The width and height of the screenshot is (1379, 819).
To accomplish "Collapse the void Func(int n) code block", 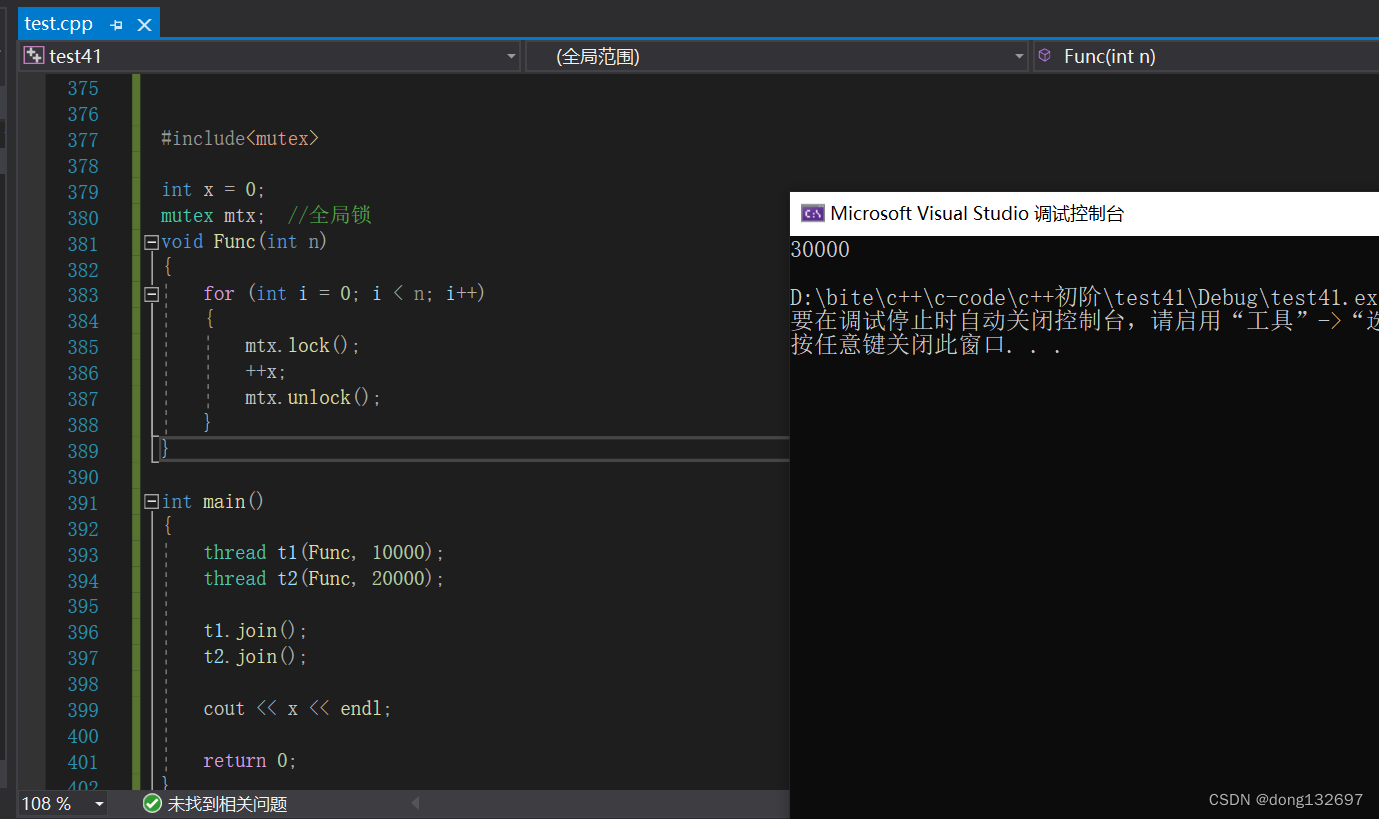I will coord(151,242).
